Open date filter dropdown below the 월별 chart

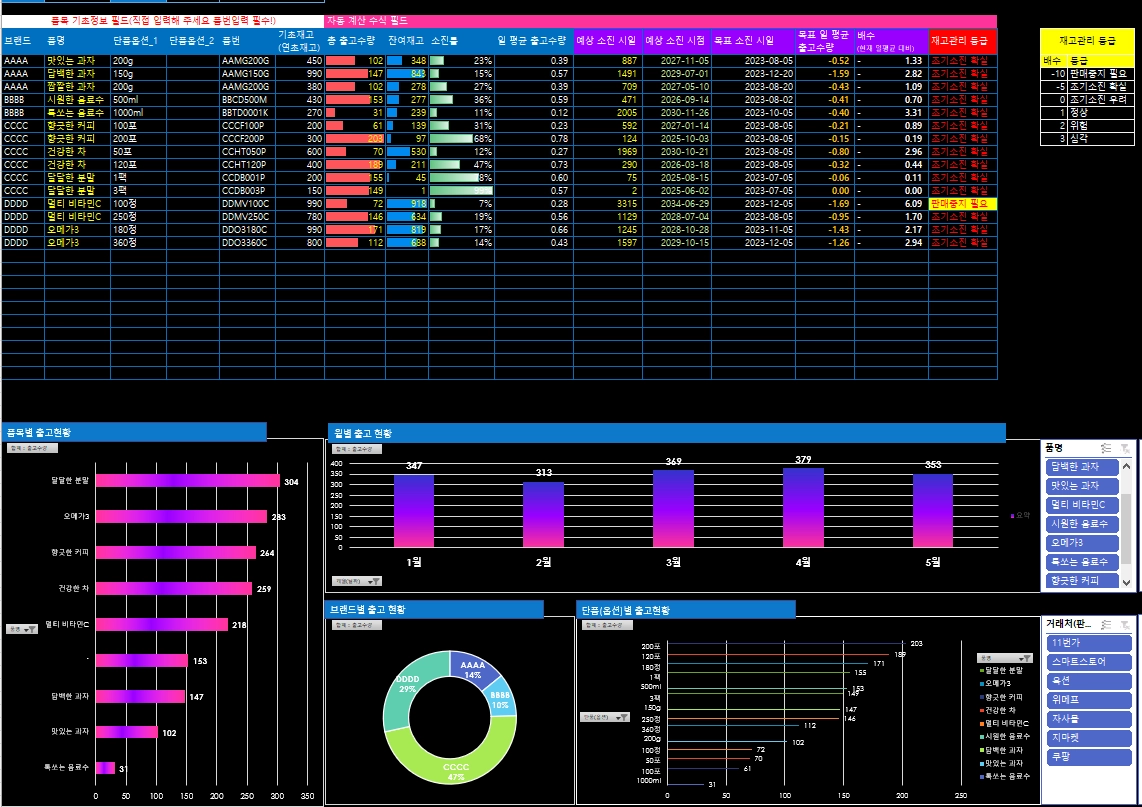coord(357,581)
